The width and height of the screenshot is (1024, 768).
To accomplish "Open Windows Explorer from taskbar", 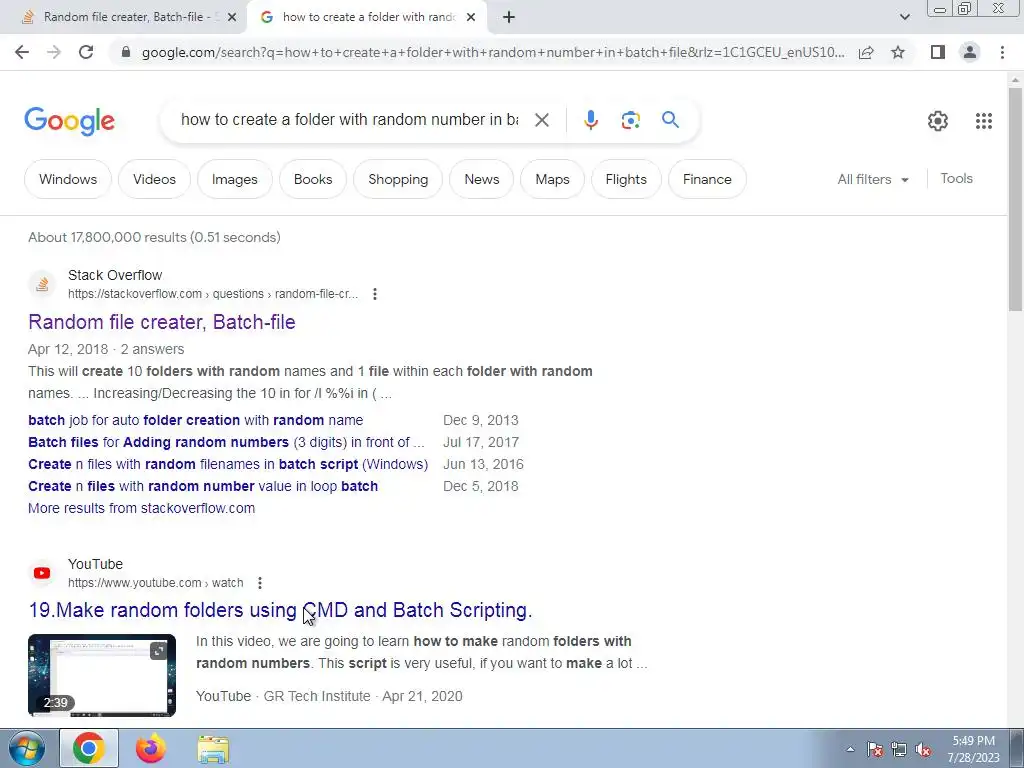I will point(213,749).
